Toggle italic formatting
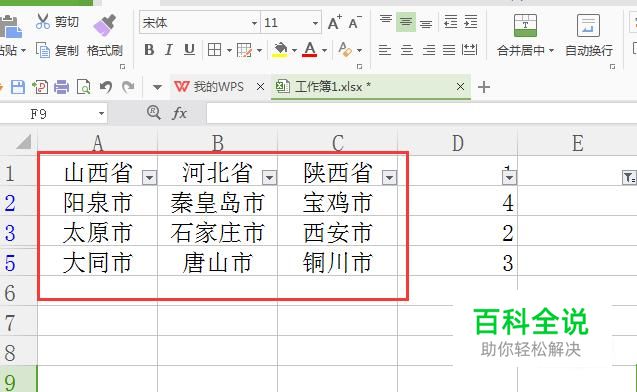The height and width of the screenshot is (392, 637). tap(169, 50)
